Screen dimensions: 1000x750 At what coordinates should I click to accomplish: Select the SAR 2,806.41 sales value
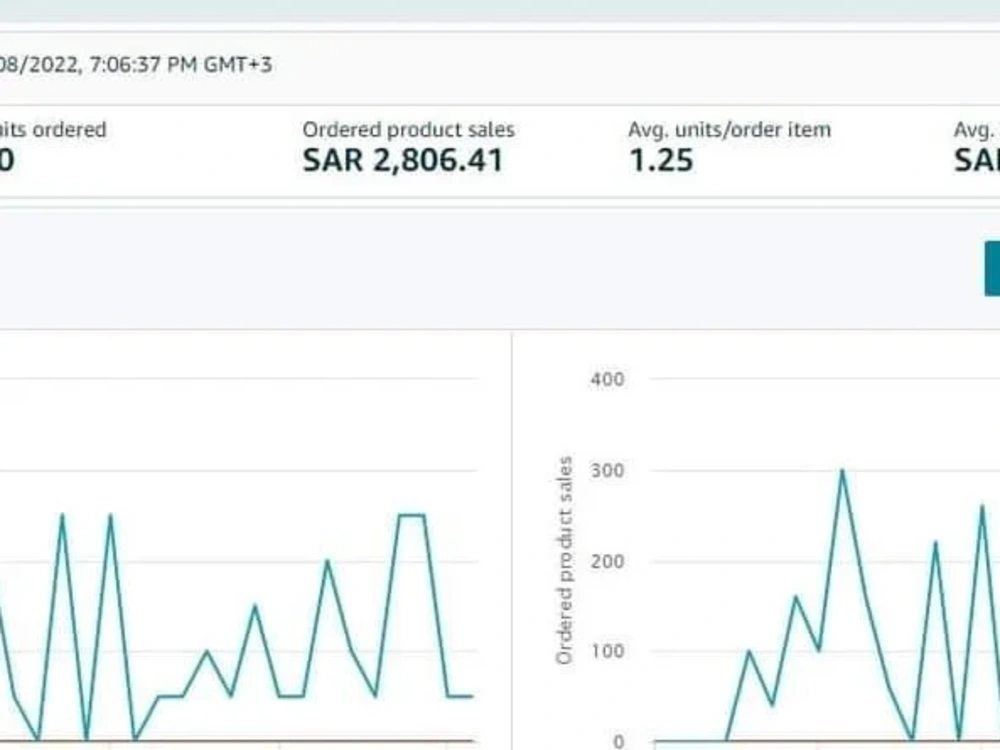click(x=403, y=160)
